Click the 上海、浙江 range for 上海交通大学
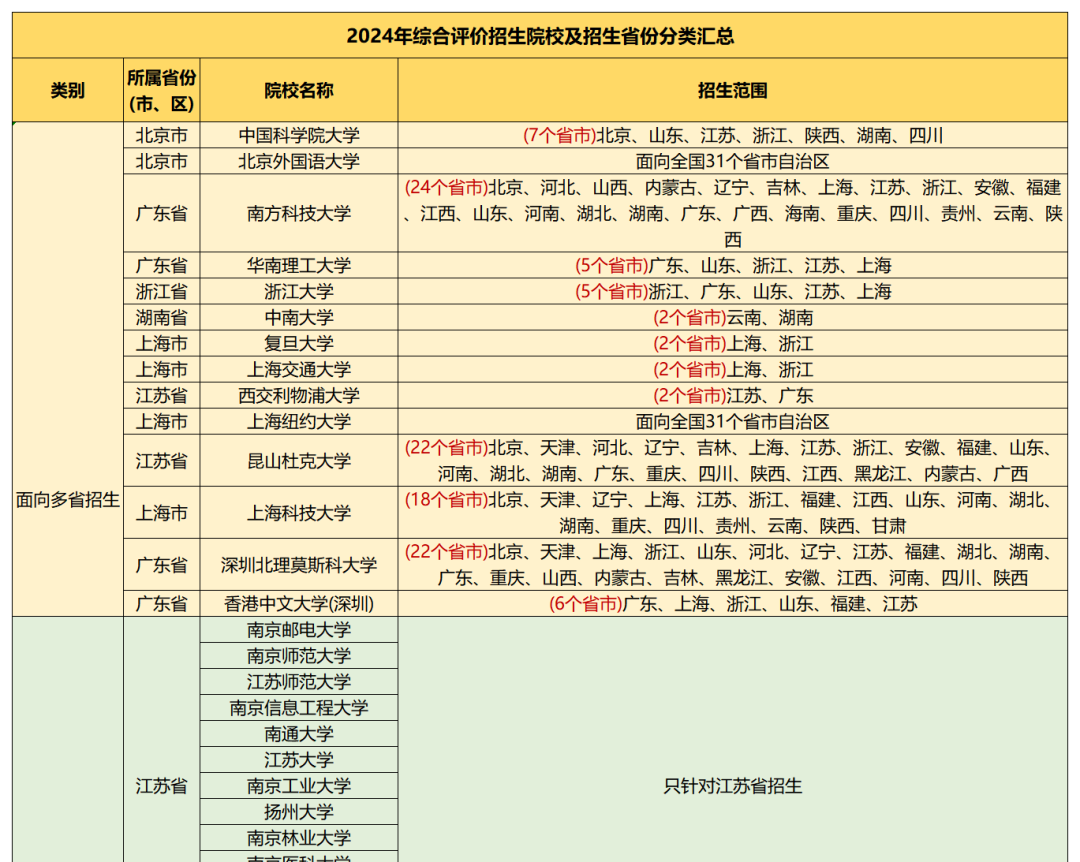 click(x=733, y=369)
